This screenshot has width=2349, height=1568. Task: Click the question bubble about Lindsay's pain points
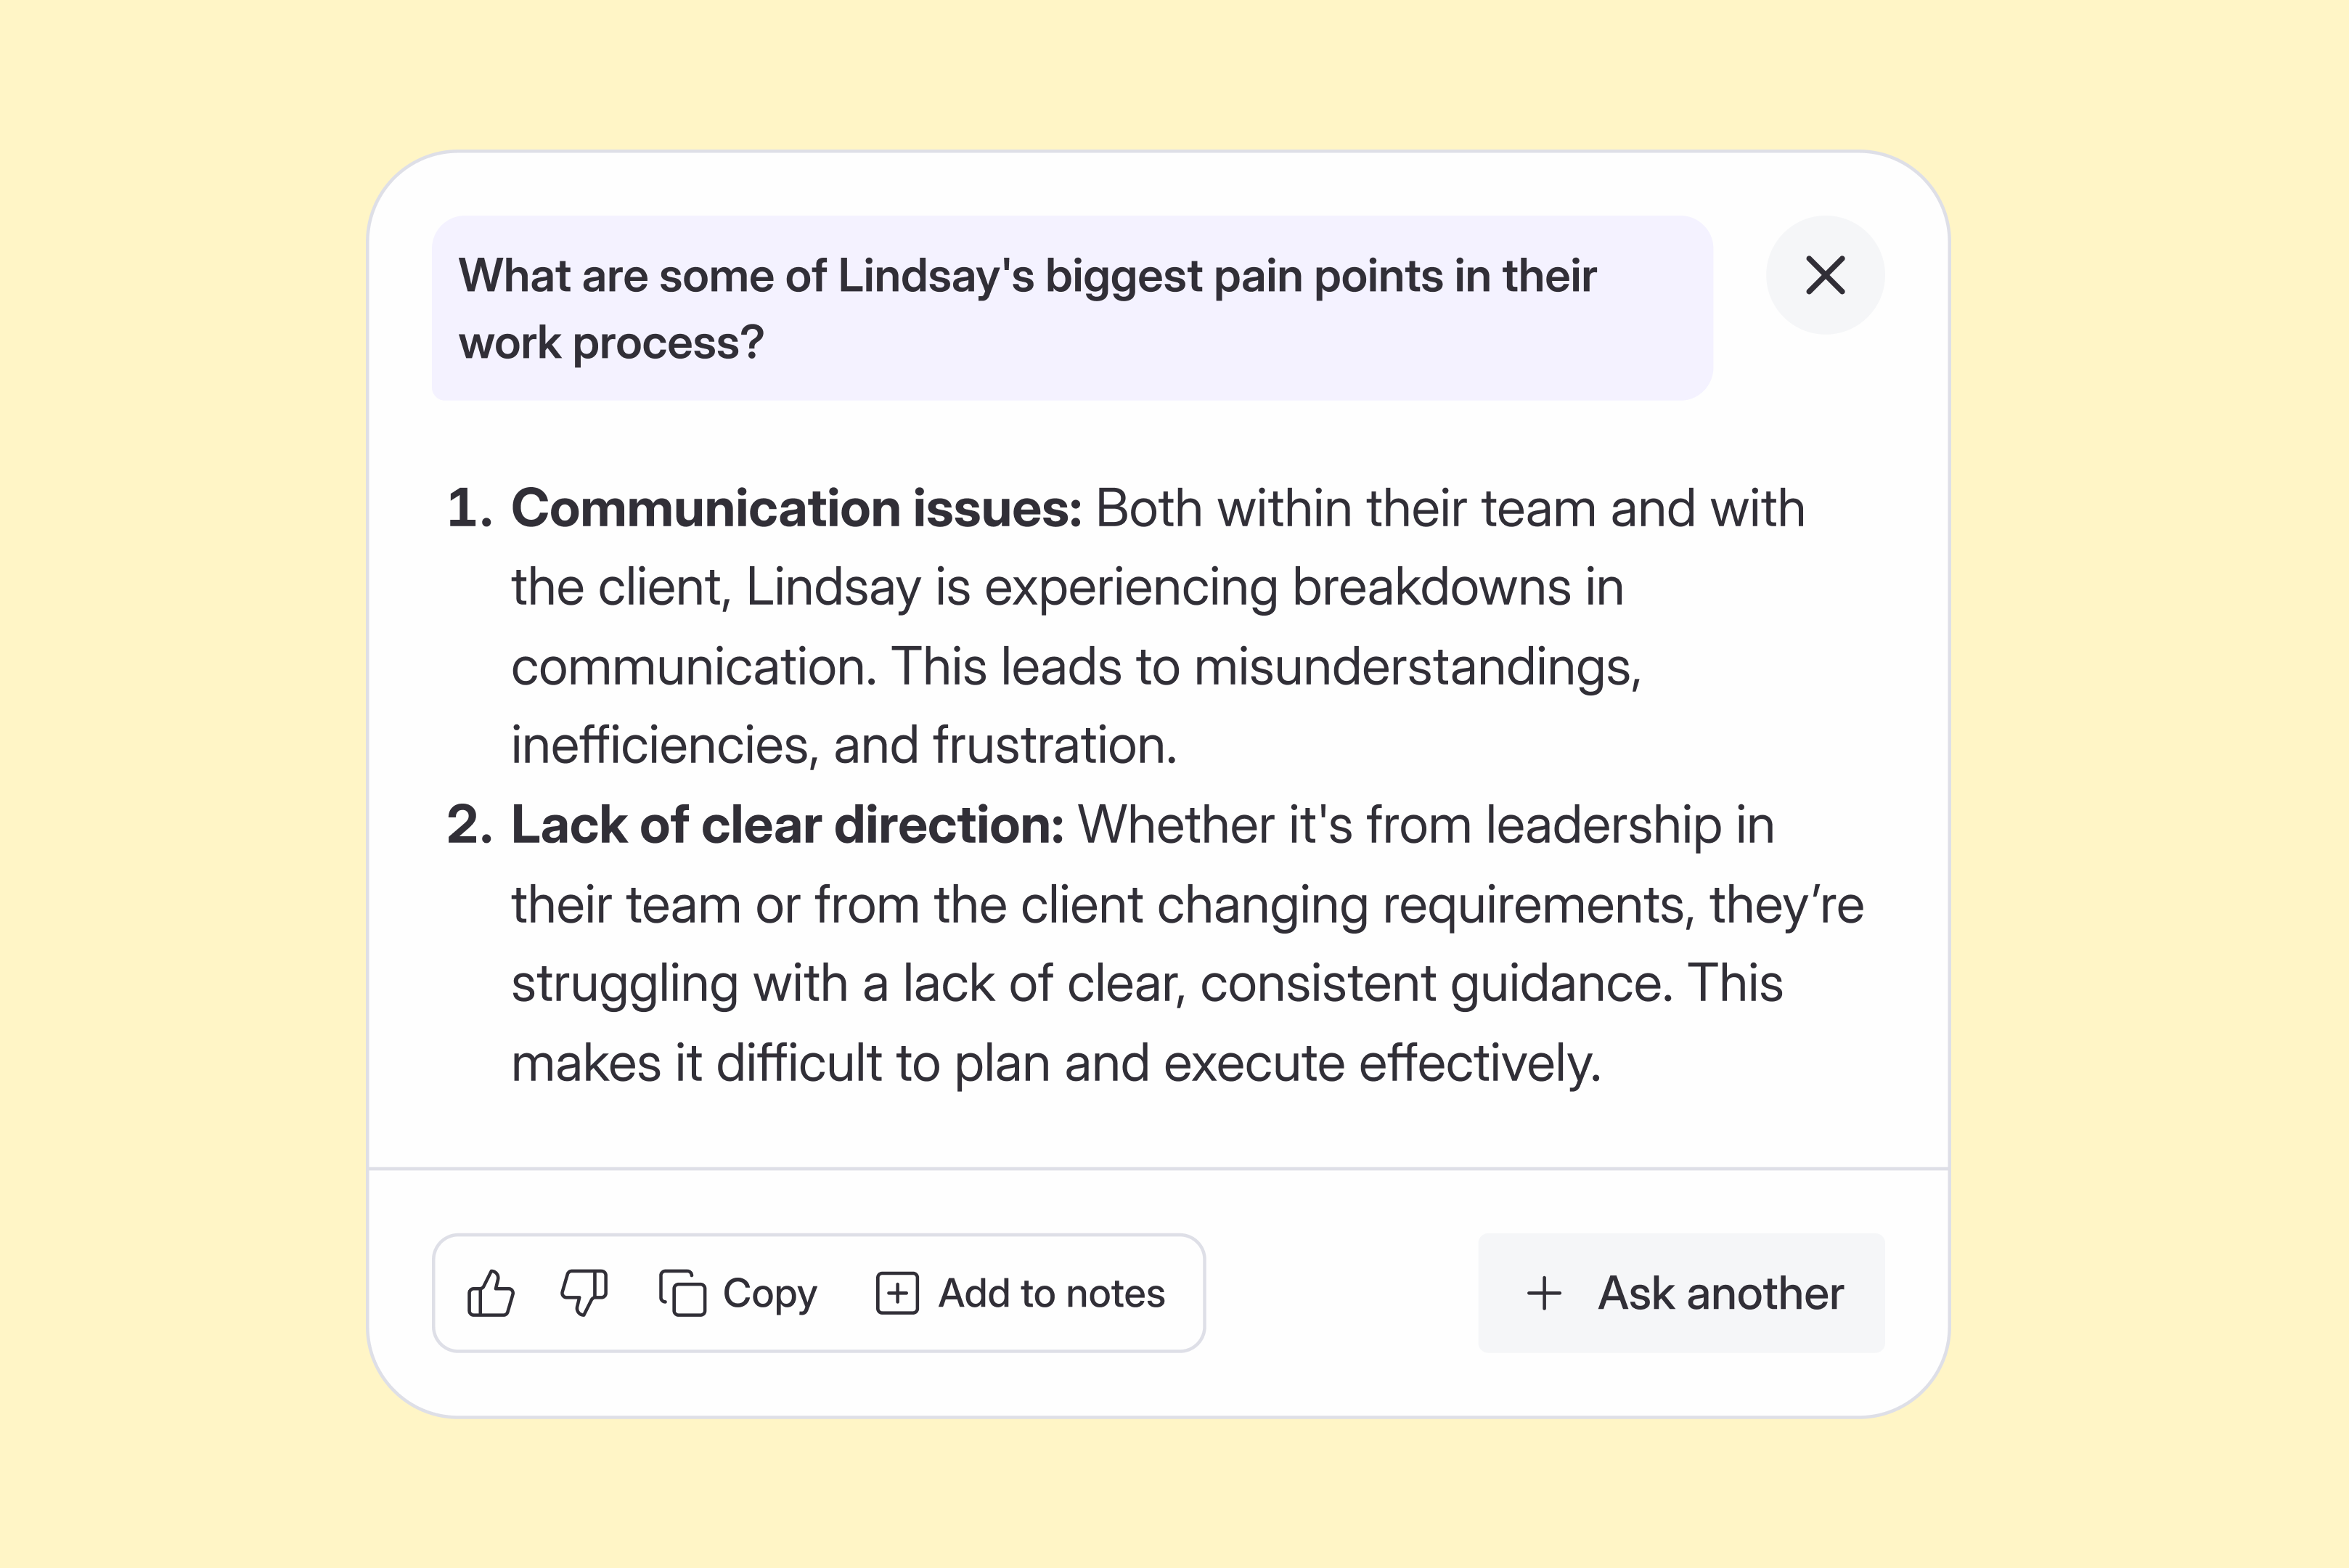point(1072,308)
